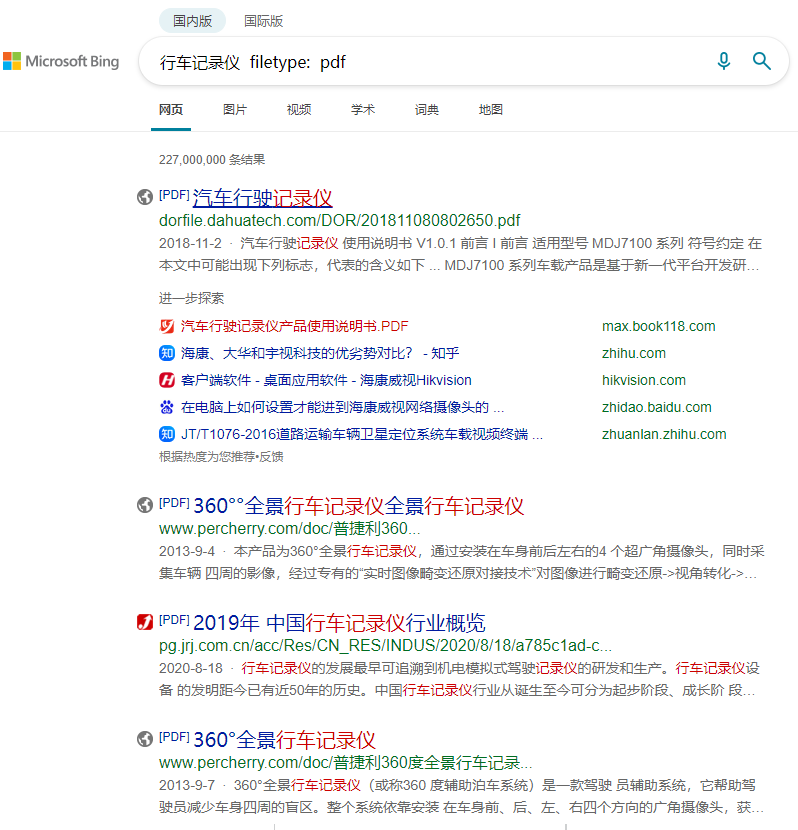Open 海康、大华和宇视科技的优劣势对比 link

tap(320, 353)
